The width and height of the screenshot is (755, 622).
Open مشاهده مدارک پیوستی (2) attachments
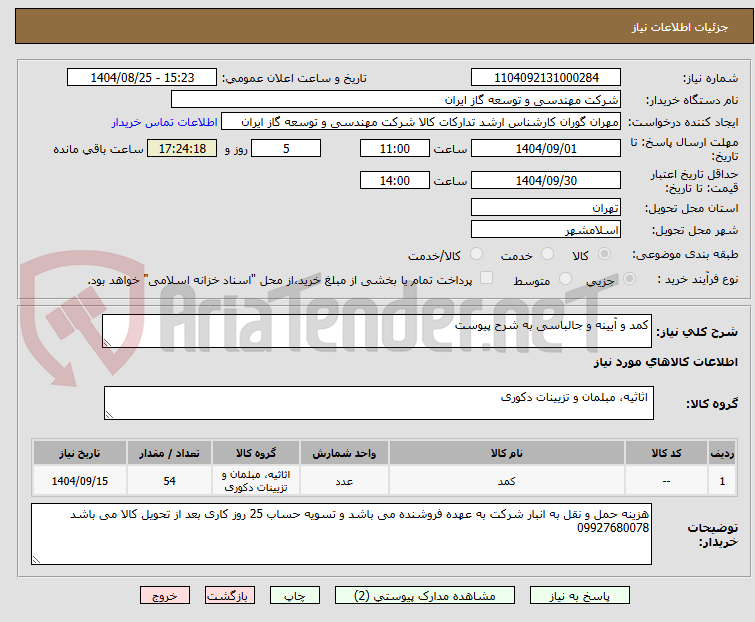pyautogui.click(x=424, y=596)
